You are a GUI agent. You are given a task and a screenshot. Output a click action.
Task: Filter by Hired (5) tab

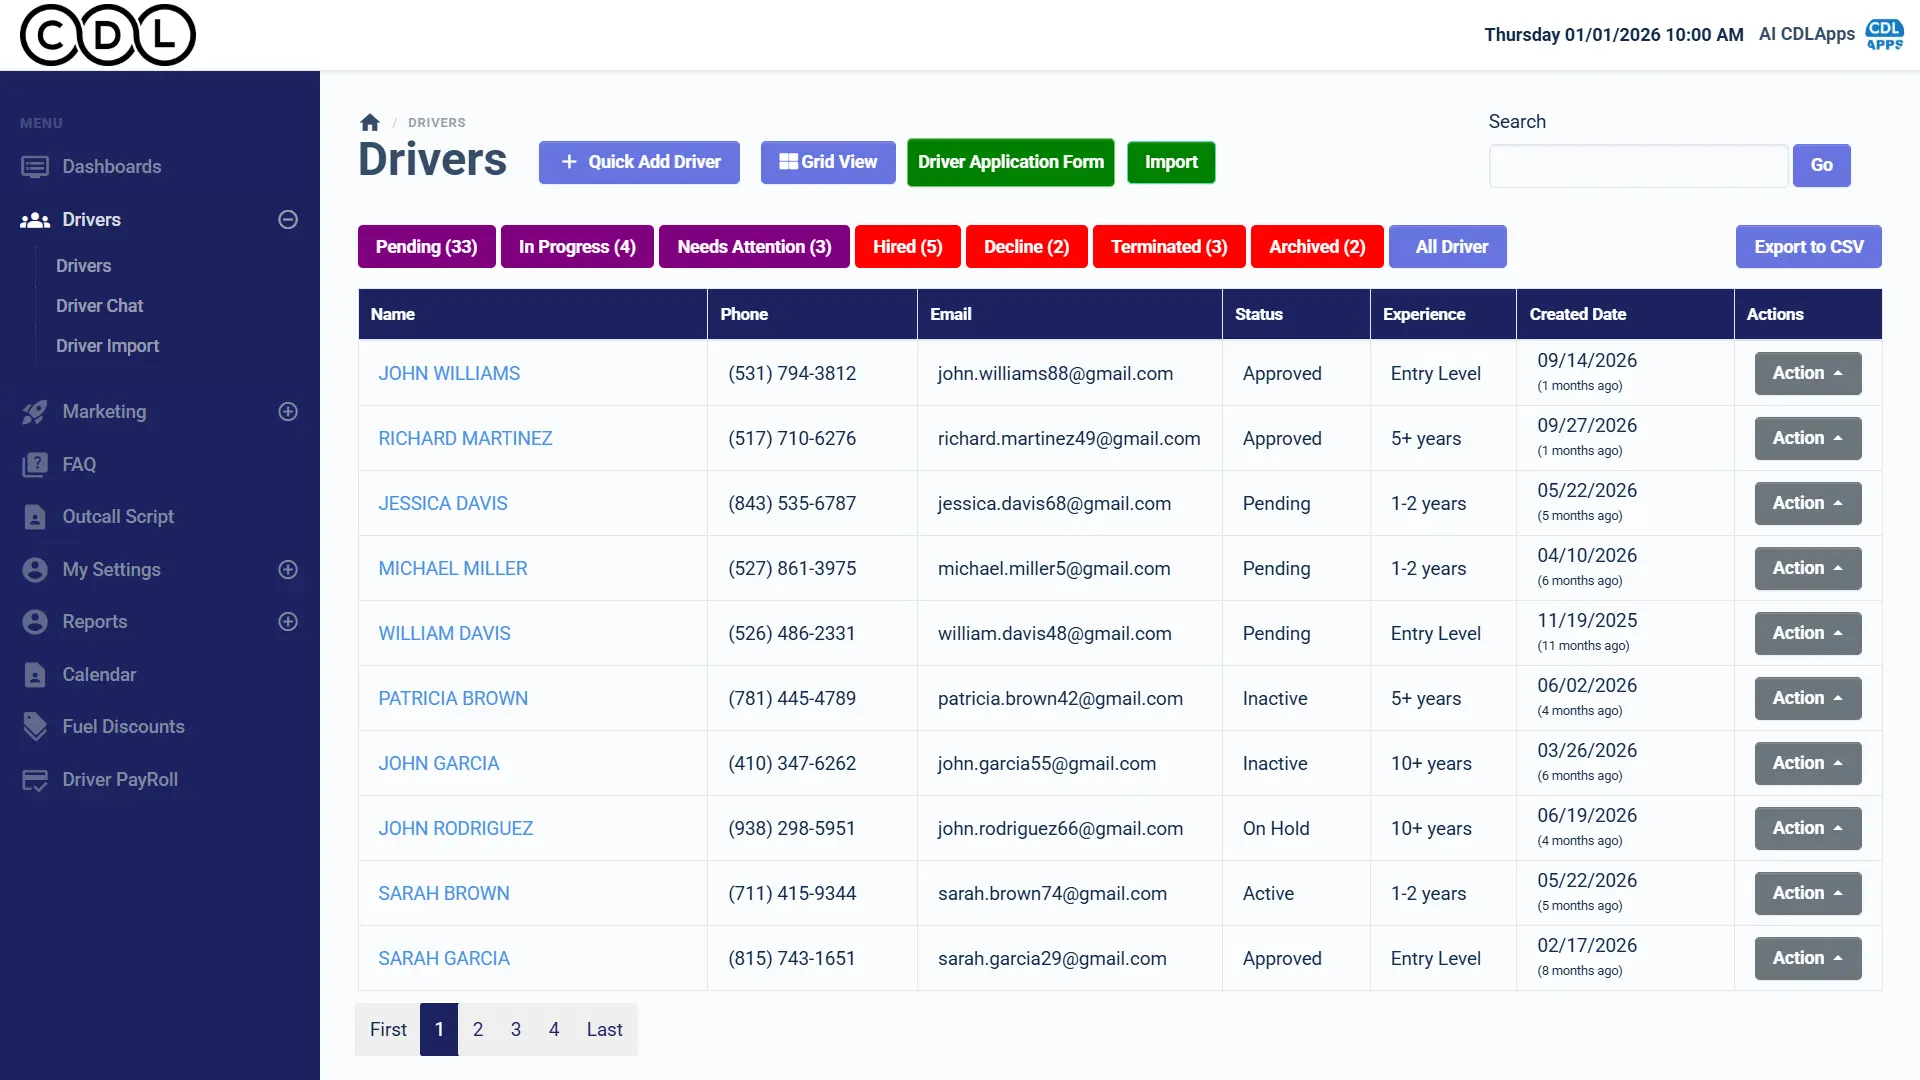click(908, 247)
